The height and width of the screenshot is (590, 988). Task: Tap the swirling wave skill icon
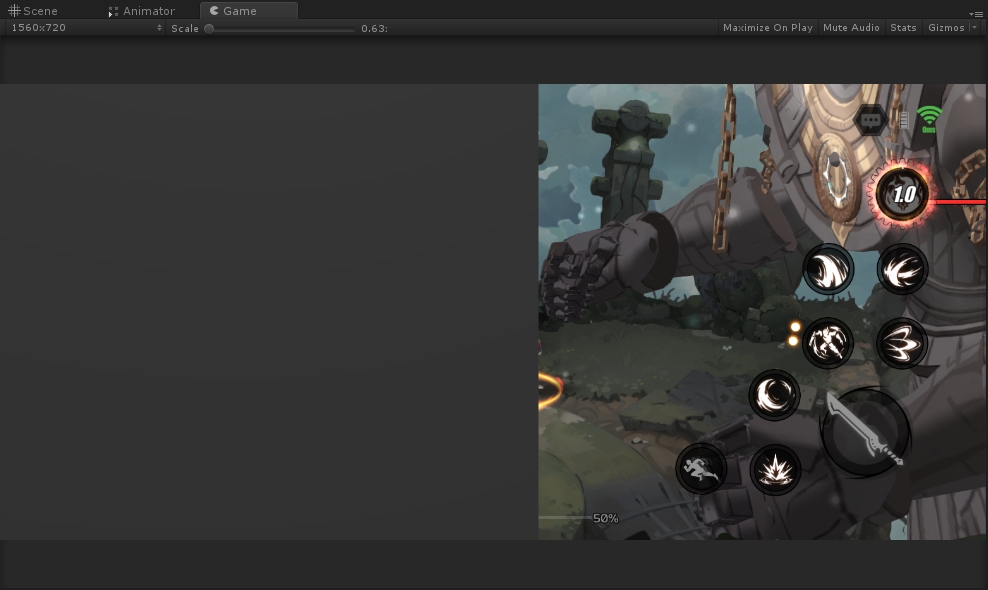coord(828,269)
